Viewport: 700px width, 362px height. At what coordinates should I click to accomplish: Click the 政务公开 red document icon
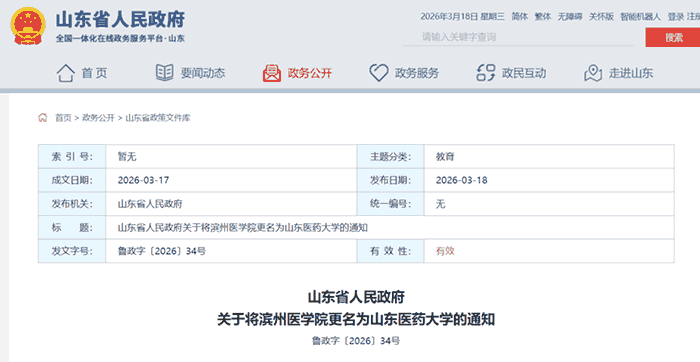(272, 73)
